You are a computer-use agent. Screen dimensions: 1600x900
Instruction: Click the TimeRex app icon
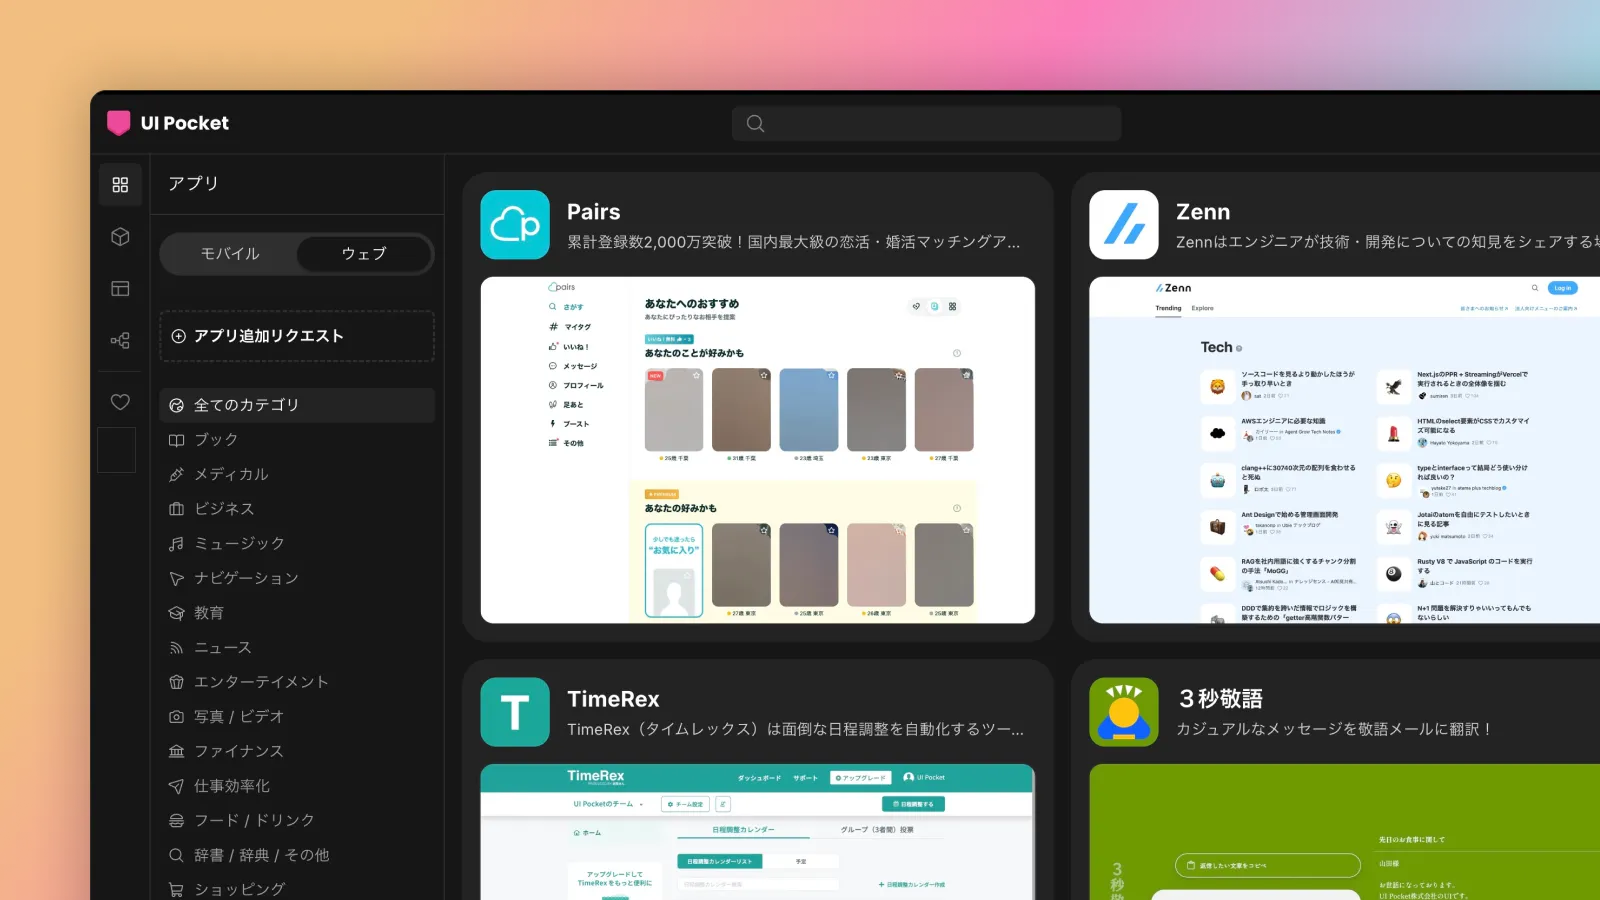(x=515, y=712)
